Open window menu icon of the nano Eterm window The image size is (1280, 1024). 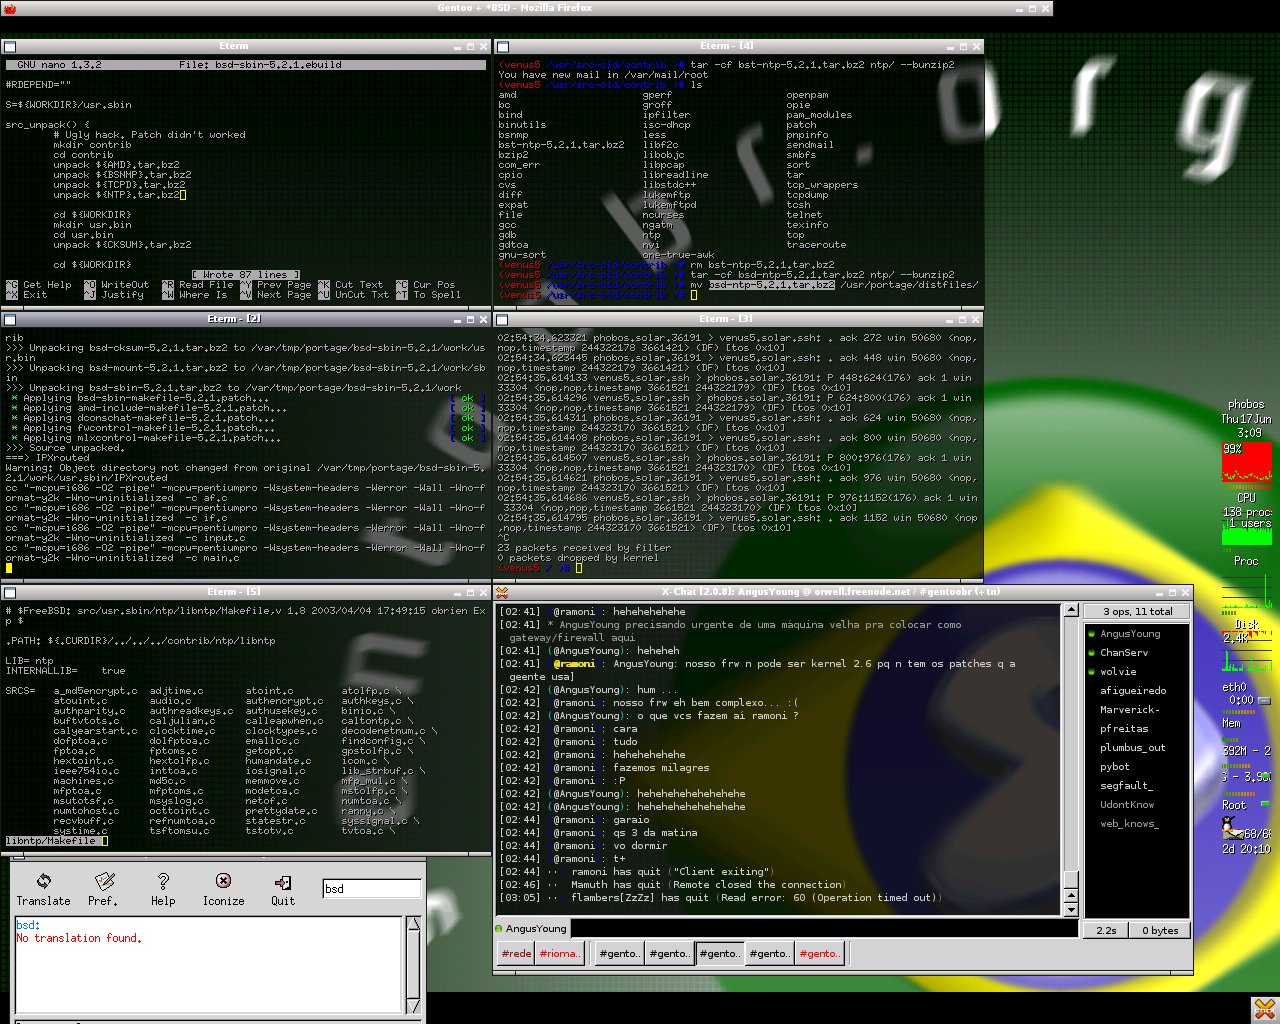tap(9, 47)
